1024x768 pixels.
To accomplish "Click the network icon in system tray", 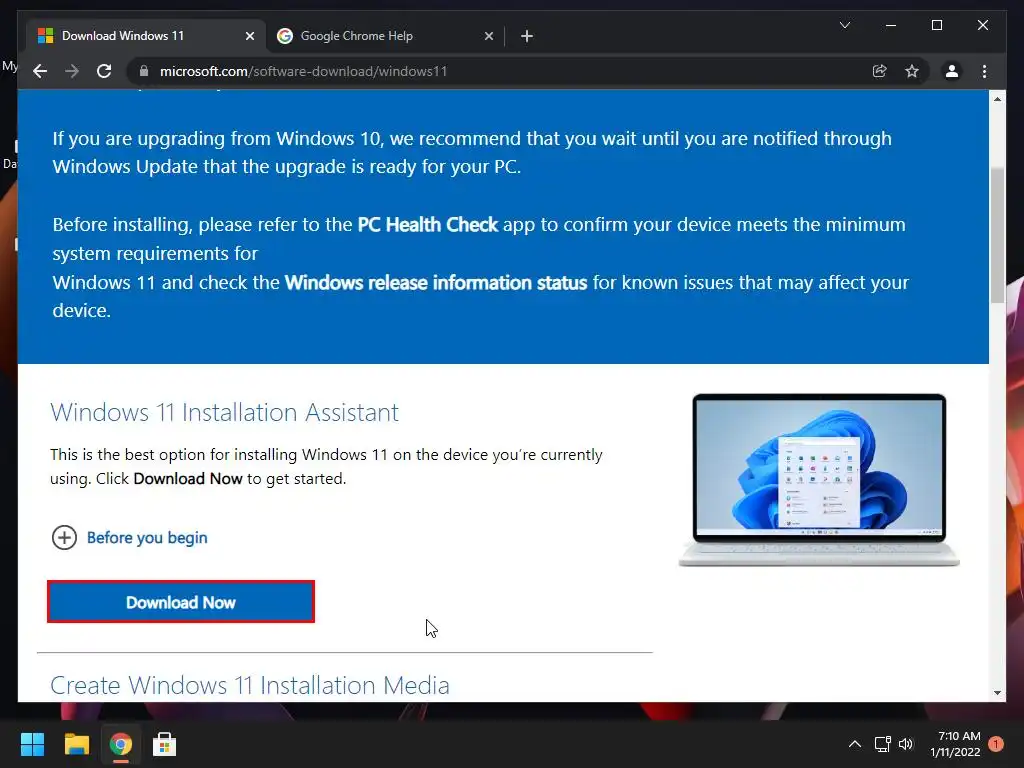I will coord(882,744).
